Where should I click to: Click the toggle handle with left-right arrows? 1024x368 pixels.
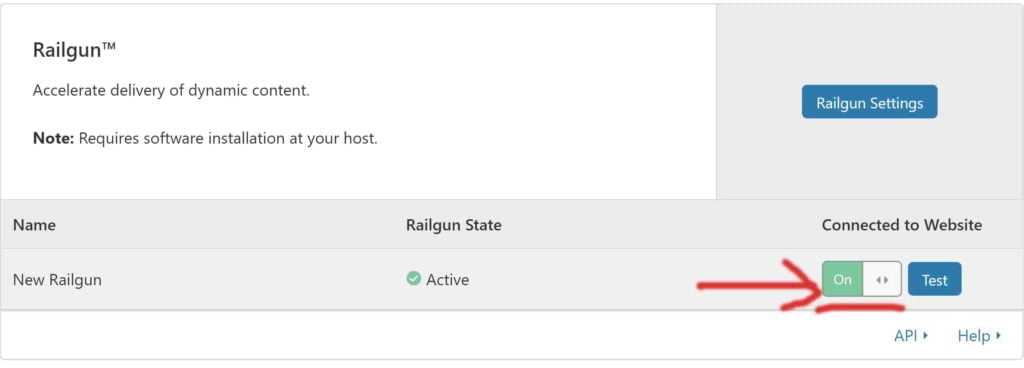882,279
